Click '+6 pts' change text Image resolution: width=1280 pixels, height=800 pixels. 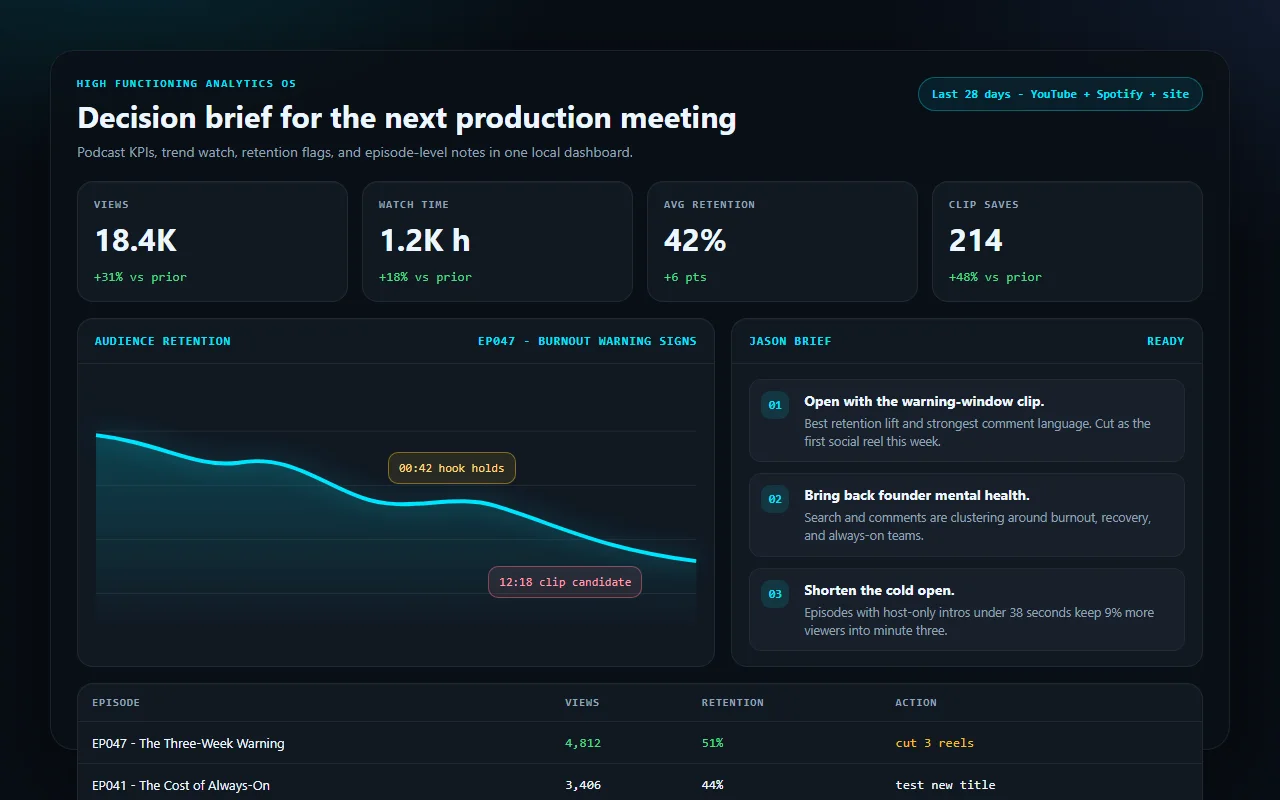(685, 277)
